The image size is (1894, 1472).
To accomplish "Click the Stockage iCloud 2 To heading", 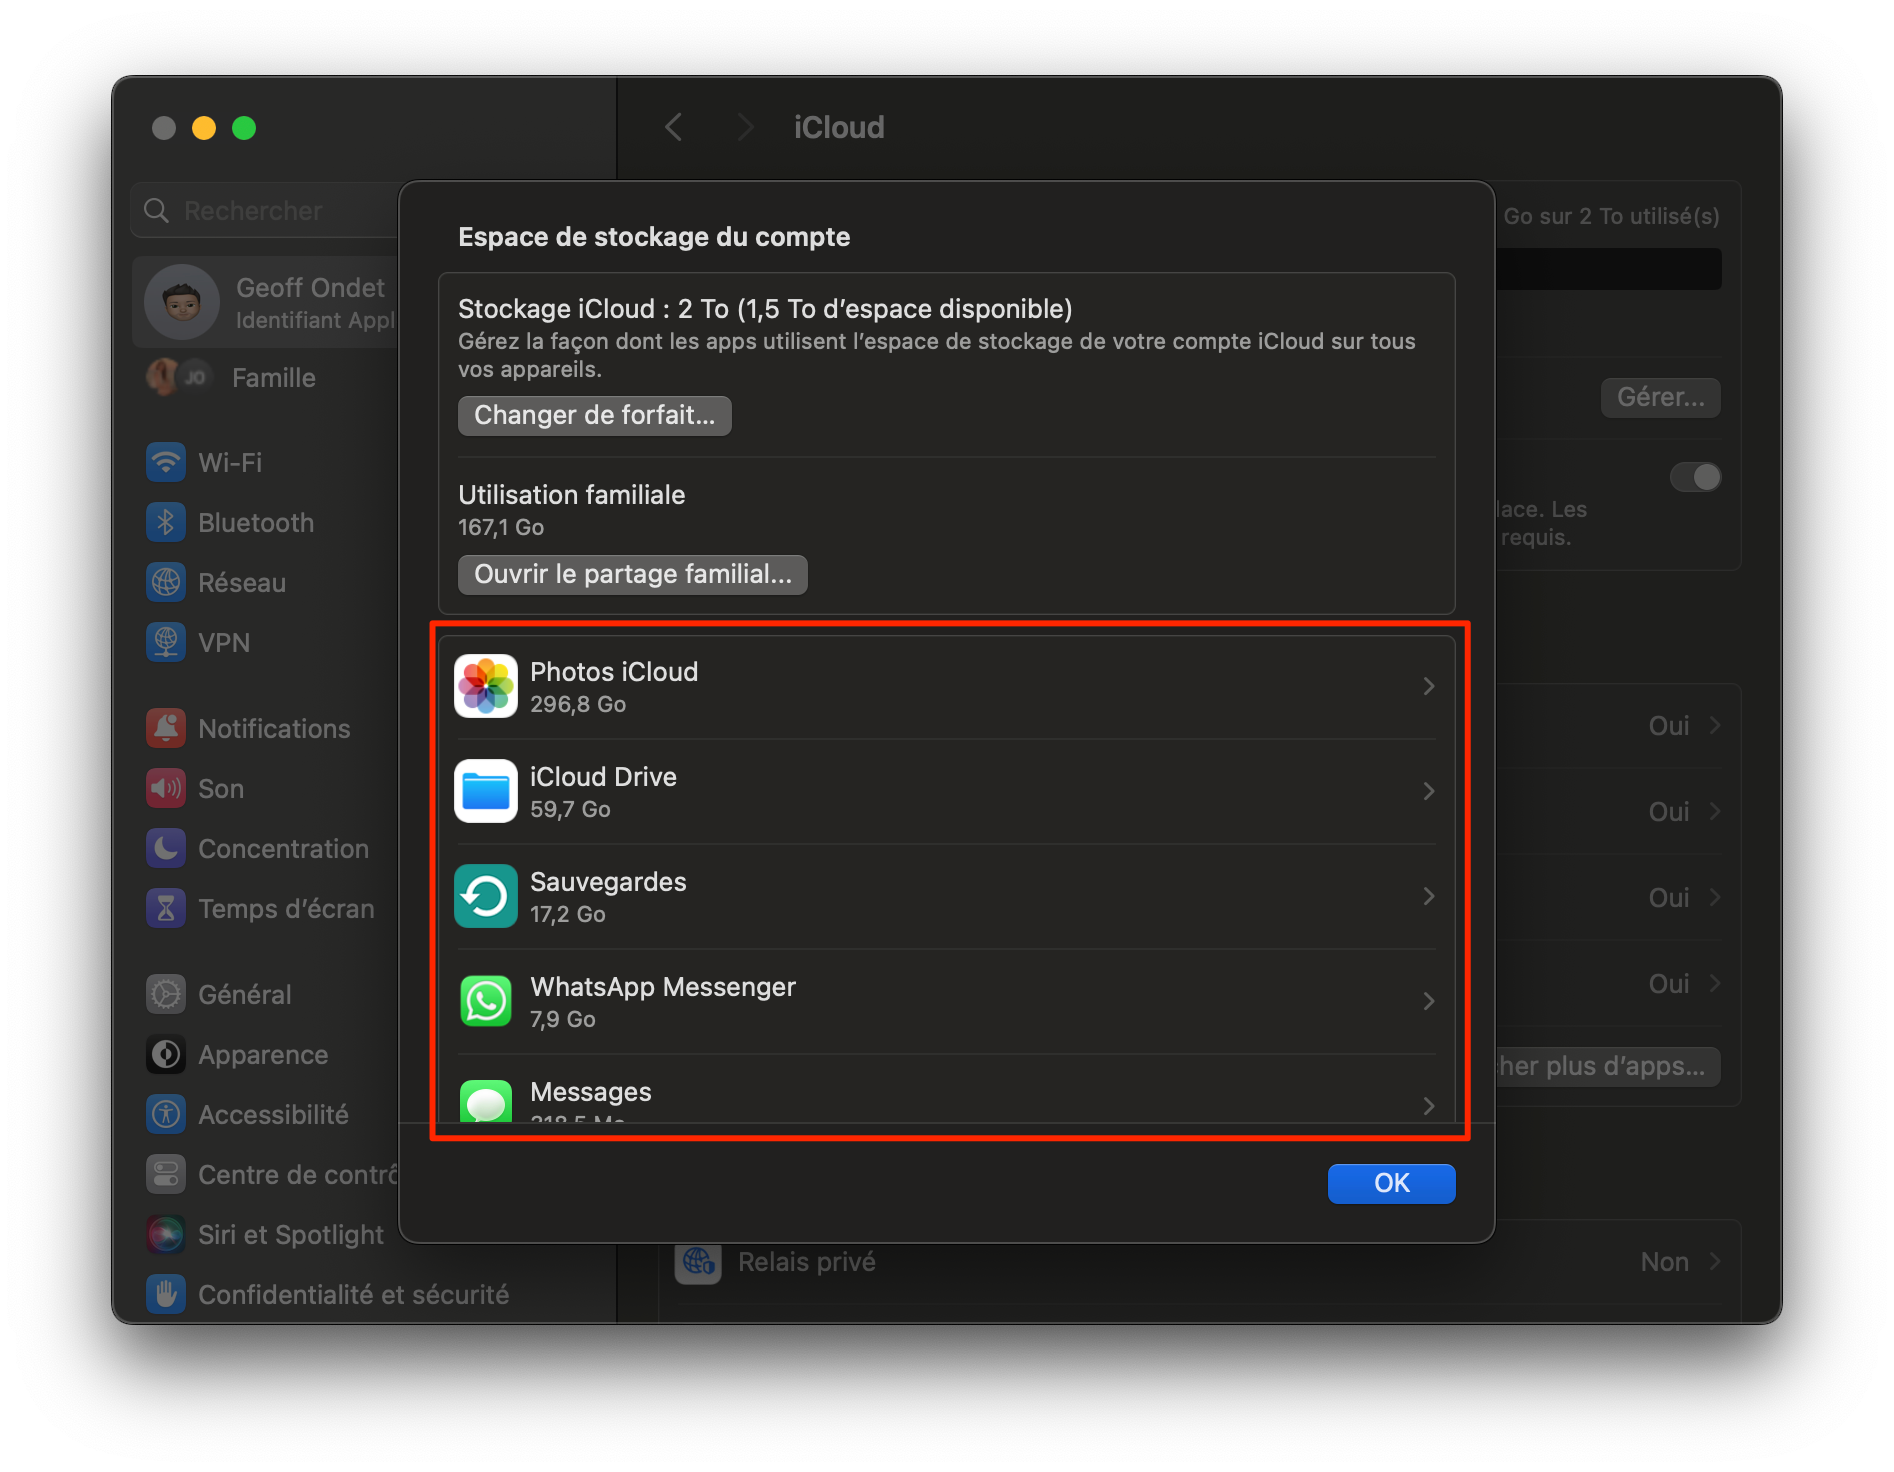I will click(765, 309).
